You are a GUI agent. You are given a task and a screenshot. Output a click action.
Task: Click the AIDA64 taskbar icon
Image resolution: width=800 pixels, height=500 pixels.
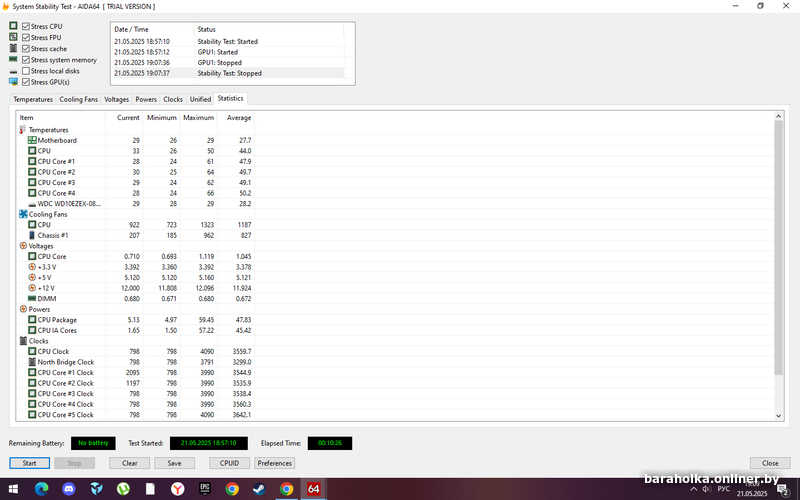[313, 489]
